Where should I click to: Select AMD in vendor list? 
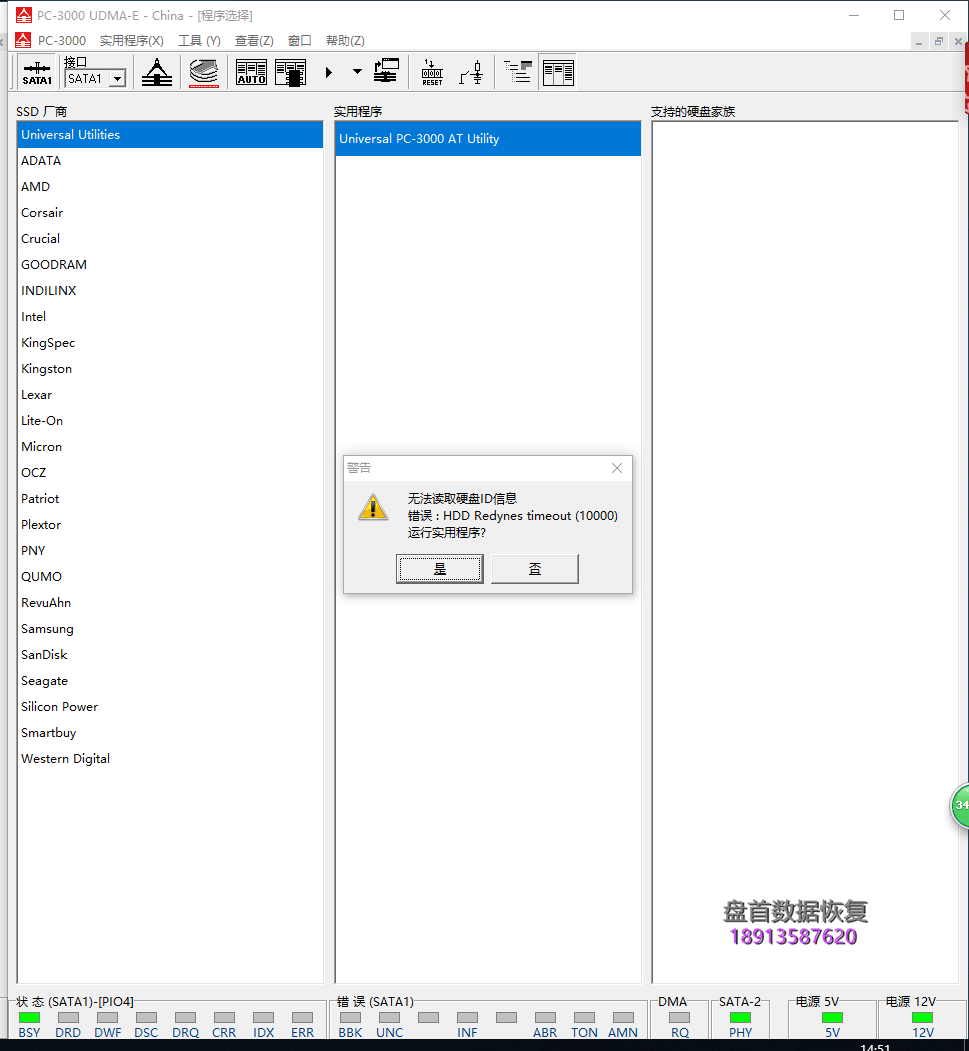click(x=170, y=186)
